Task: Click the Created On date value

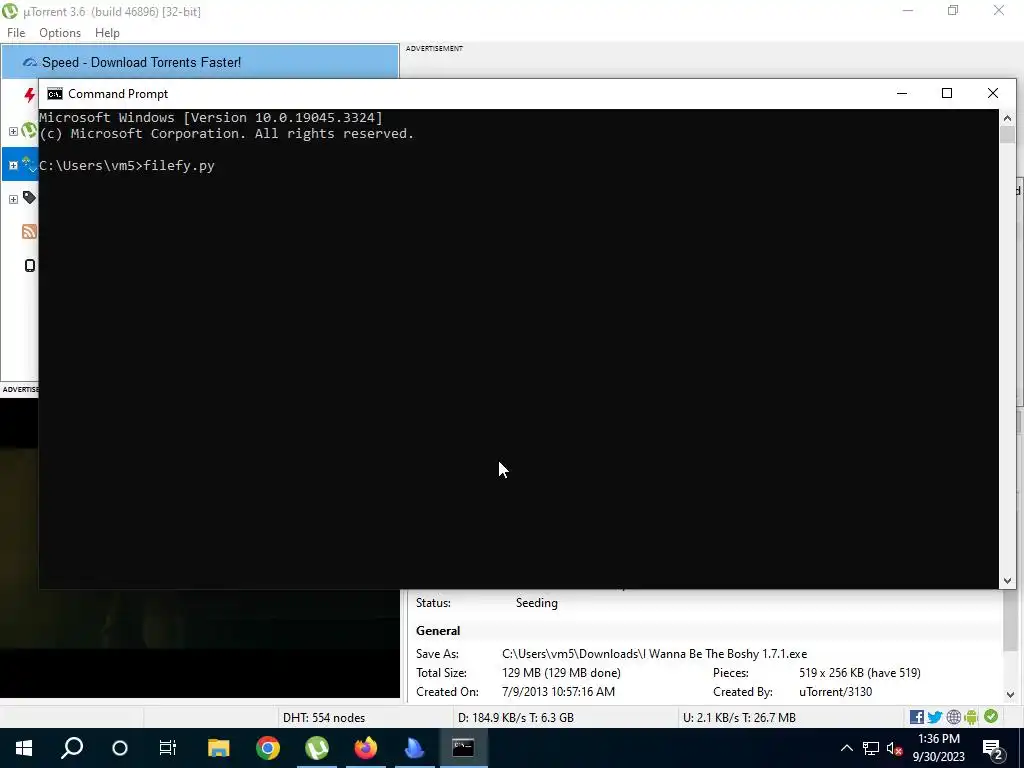Action: coord(558,692)
